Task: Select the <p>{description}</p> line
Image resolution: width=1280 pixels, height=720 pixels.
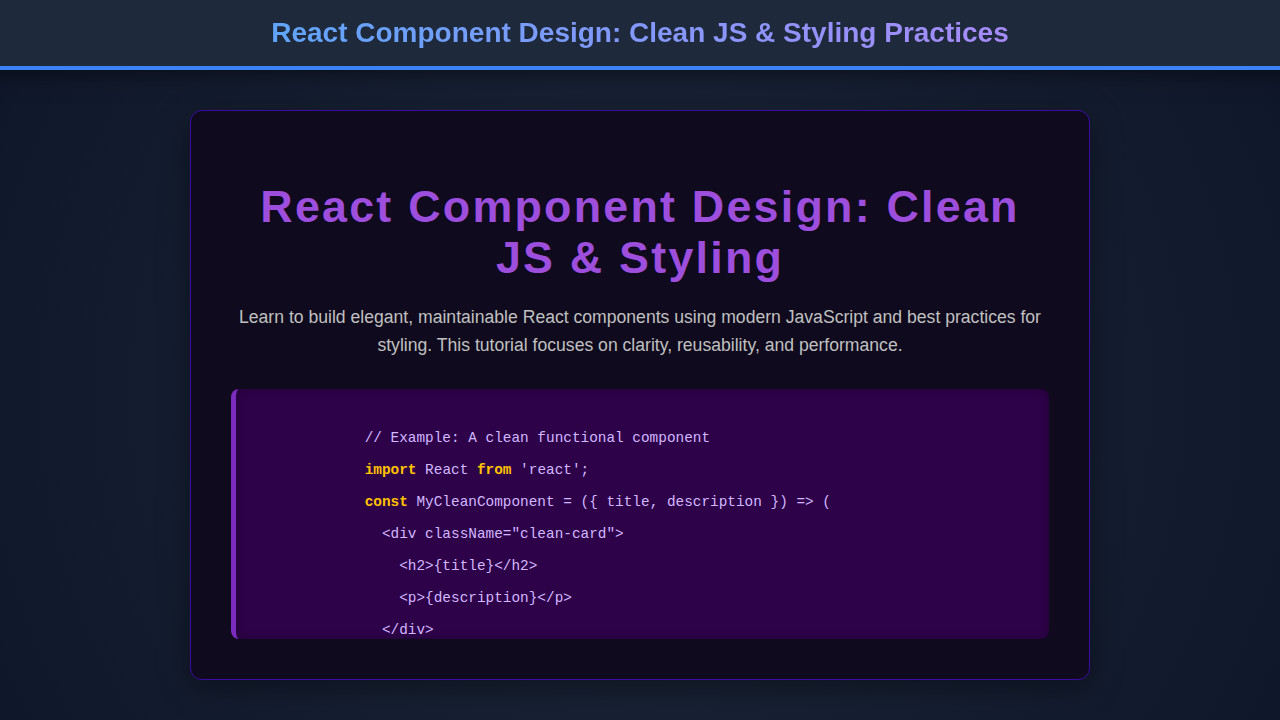Action: [x=486, y=597]
